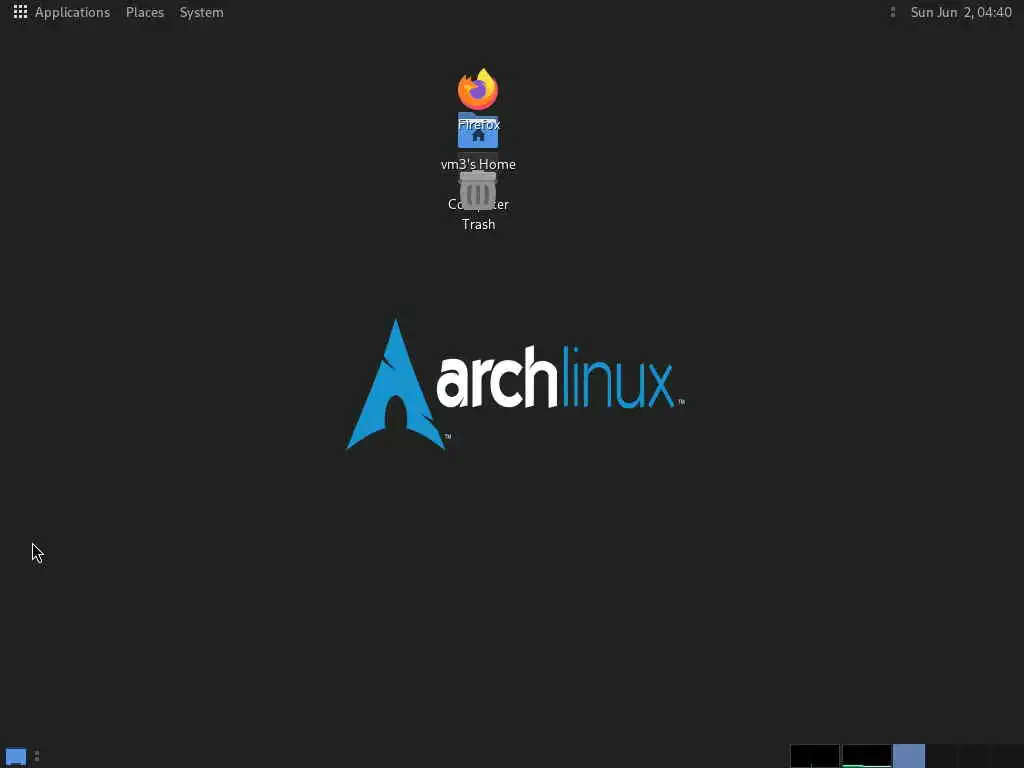Click the Show Desktop button in bottom panel
Viewport: 1024px width, 768px height.
[x=16, y=757]
